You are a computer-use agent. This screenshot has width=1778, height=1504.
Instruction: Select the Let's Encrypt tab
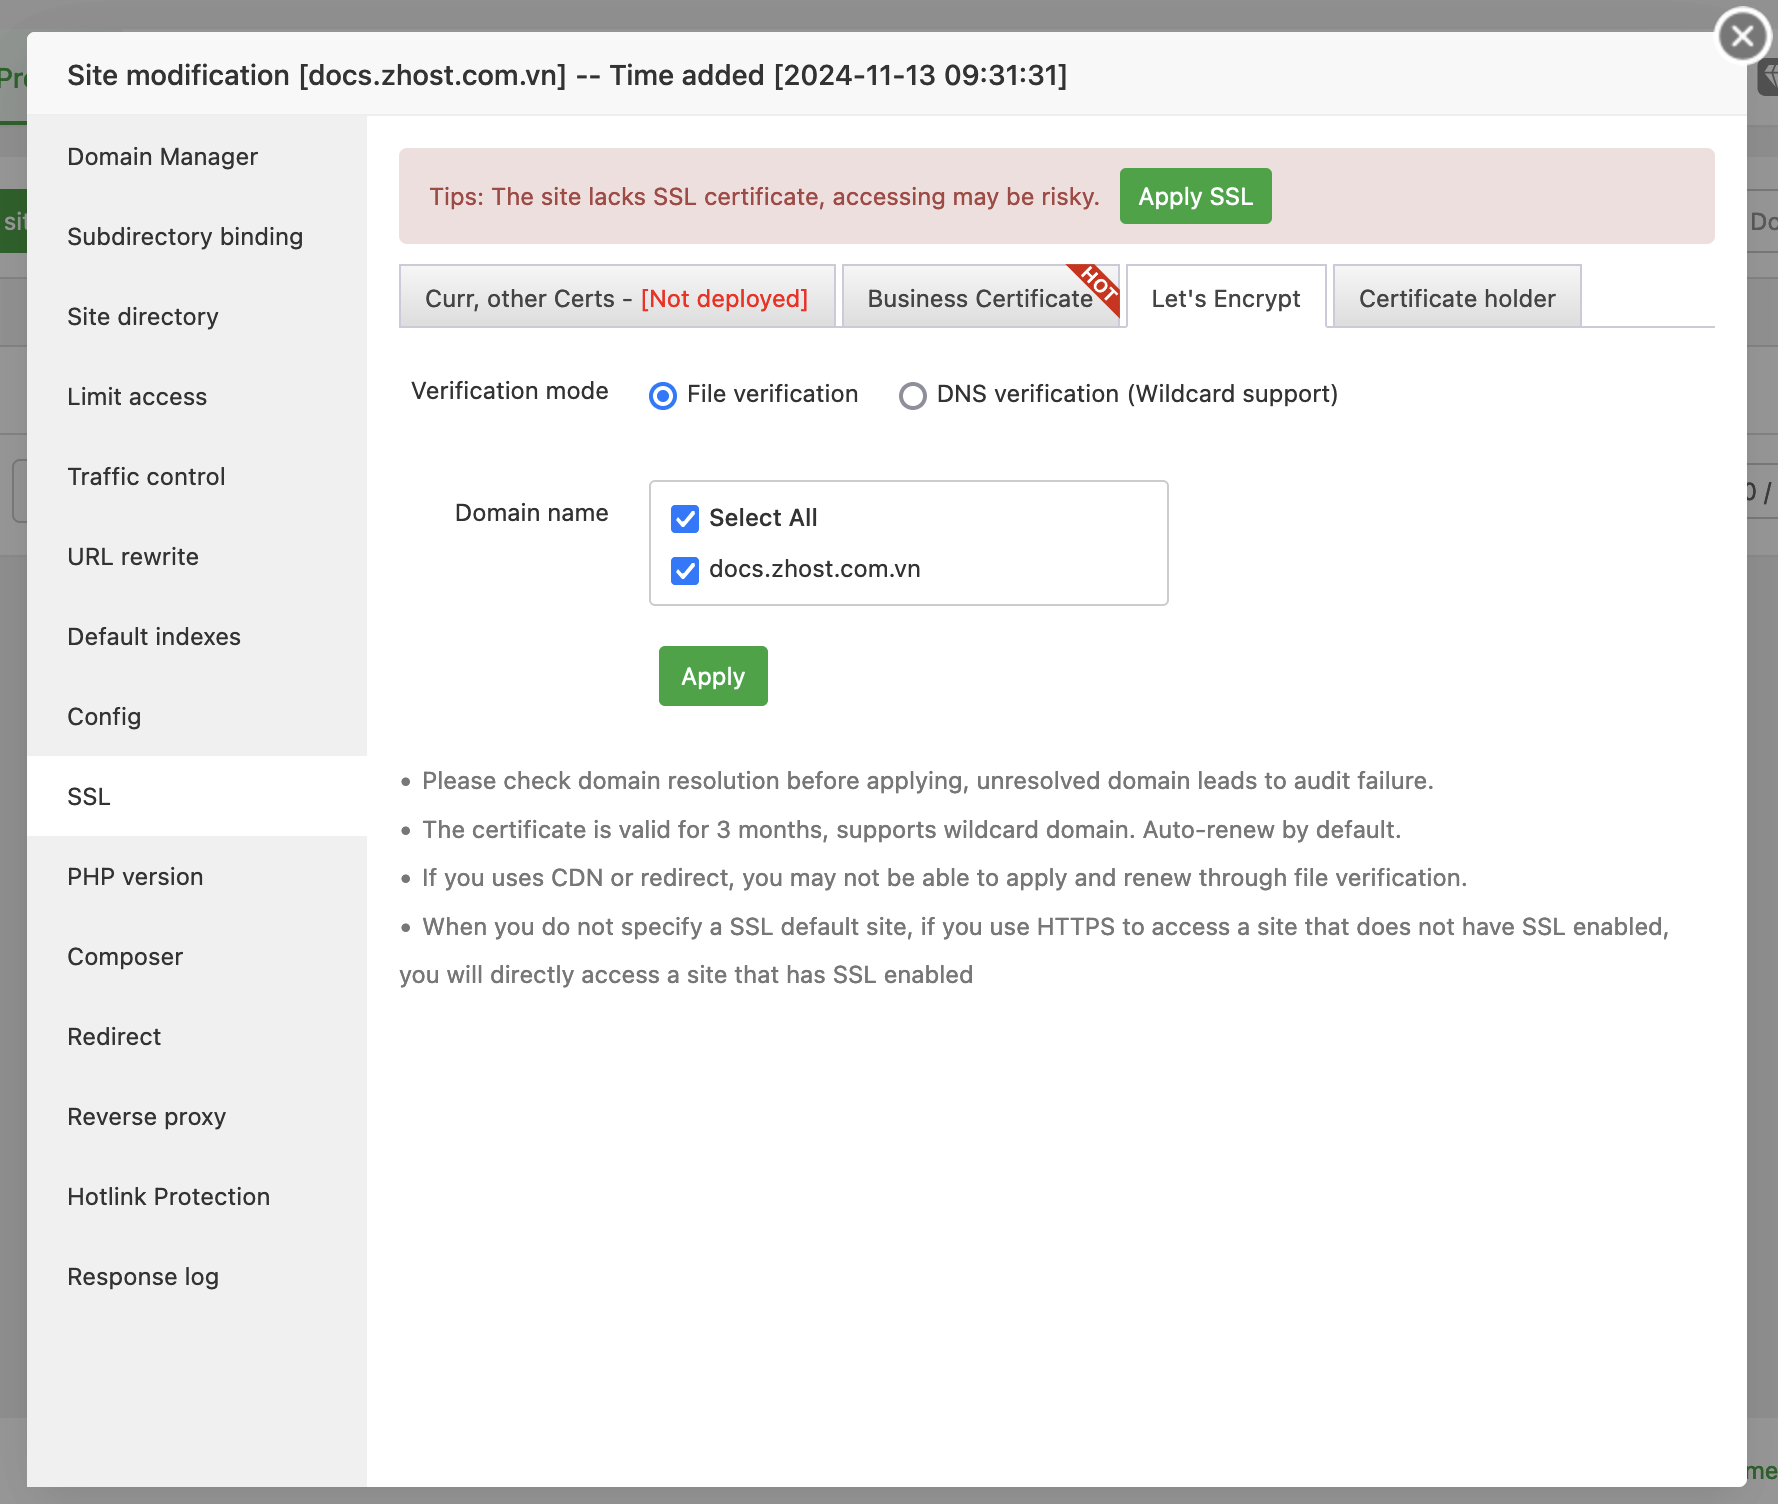point(1226,297)
